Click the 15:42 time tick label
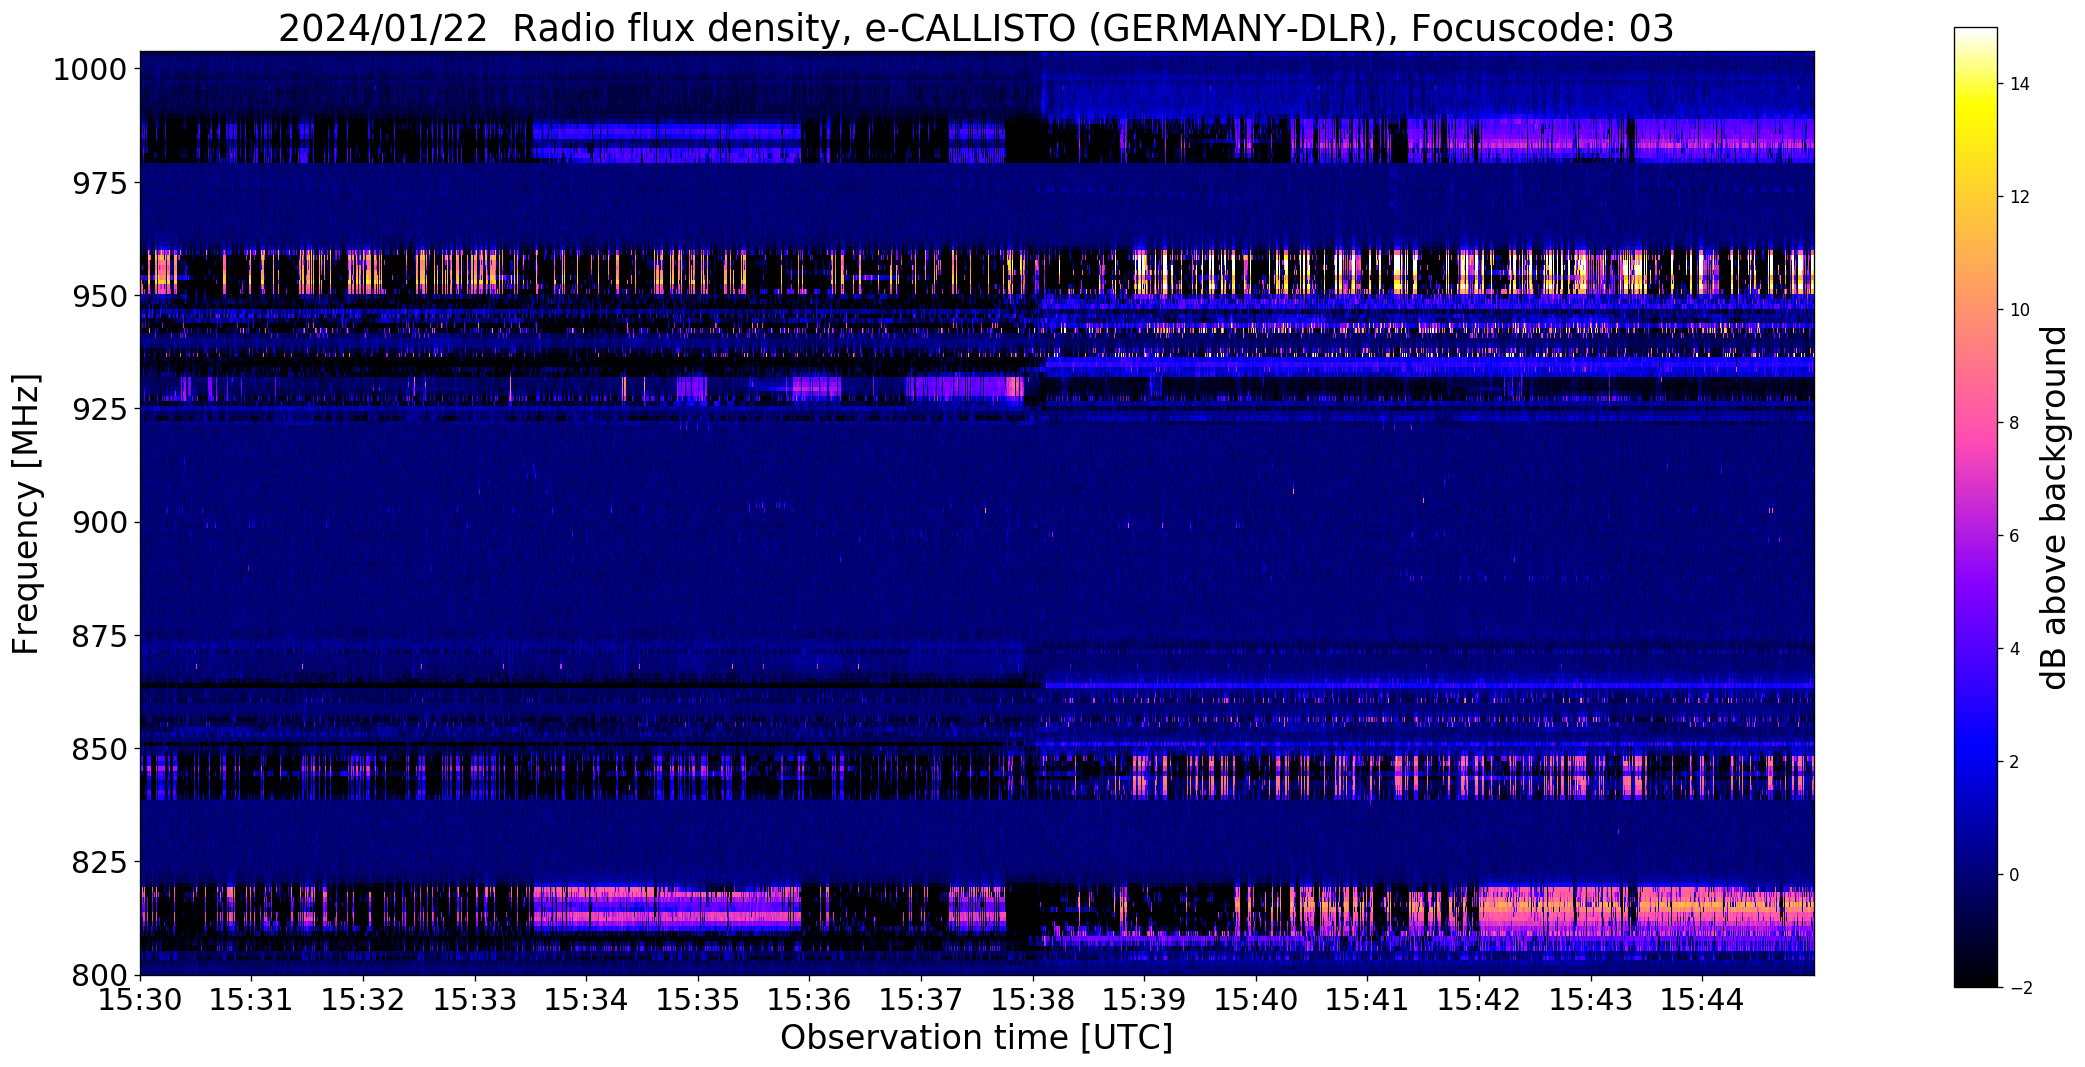 pos(1480,1000)
